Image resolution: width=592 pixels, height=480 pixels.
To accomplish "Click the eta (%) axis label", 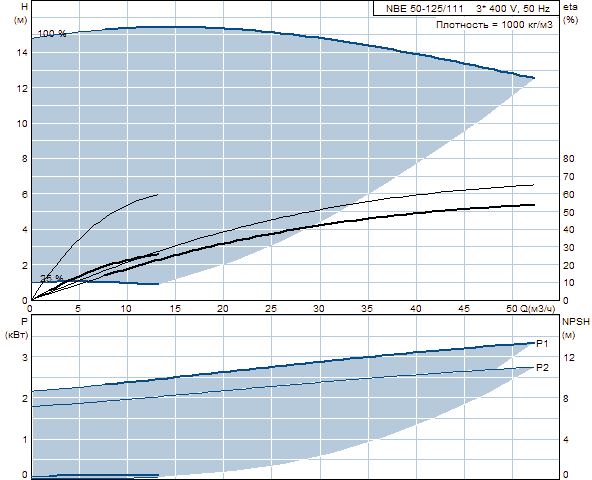I will [x=570, y=13].
